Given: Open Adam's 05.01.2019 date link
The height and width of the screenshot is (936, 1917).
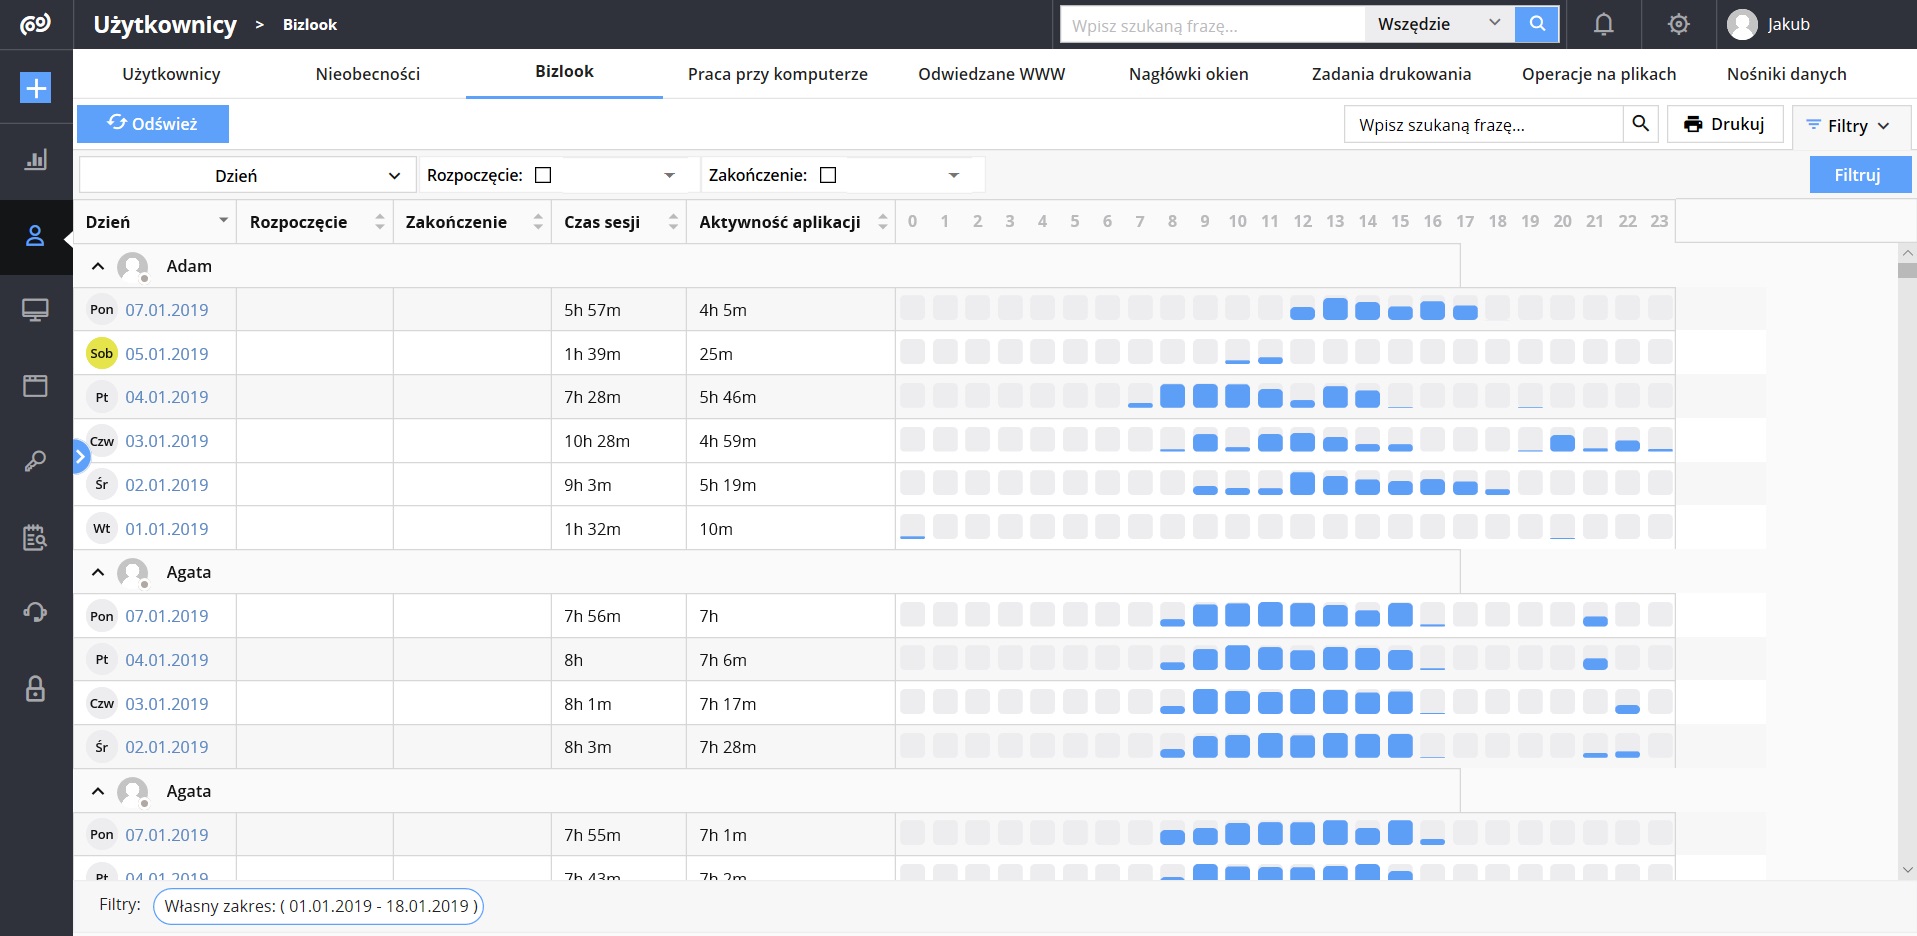Looking at the screenshot, I should [x=167, y=354].
